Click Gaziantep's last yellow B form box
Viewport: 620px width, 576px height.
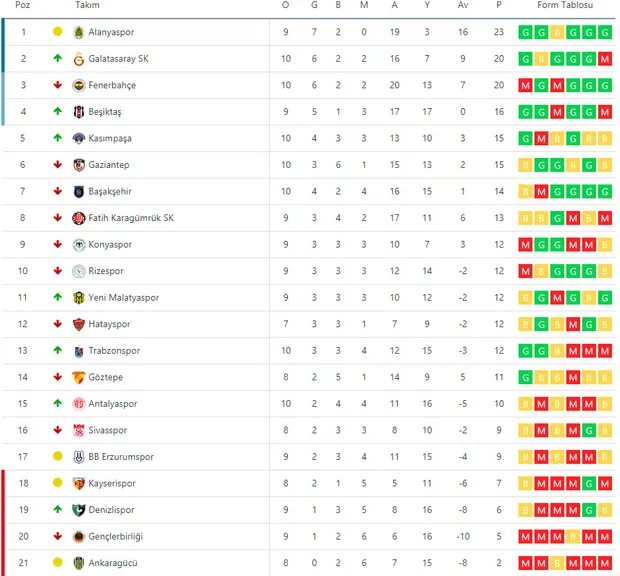pos(605,165)
